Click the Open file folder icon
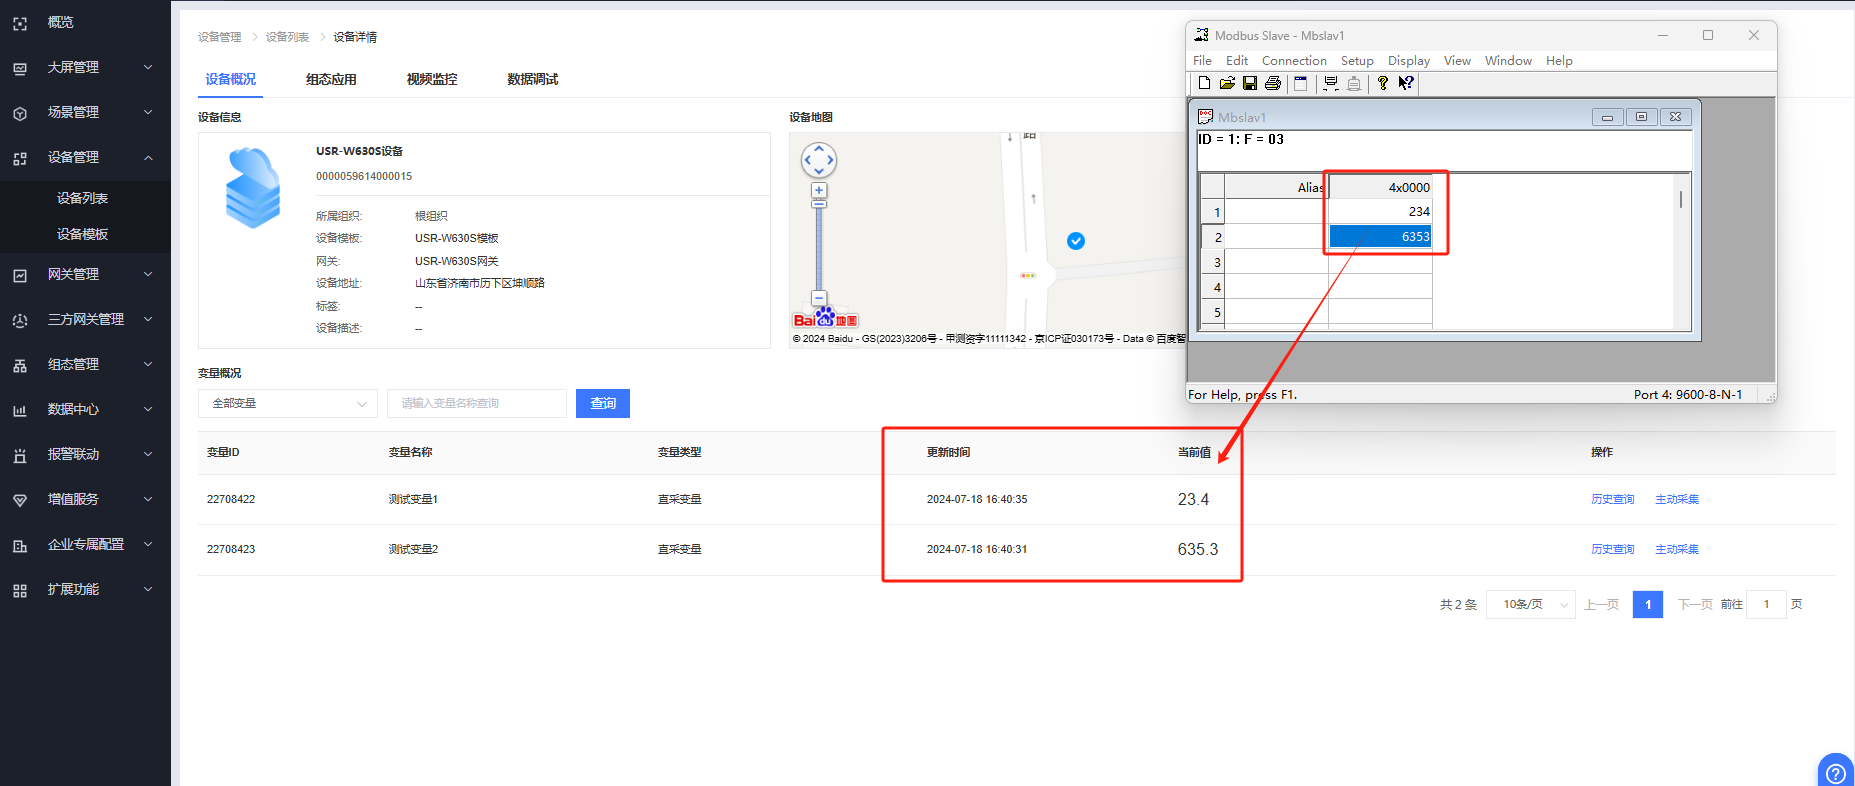 click(1227, 83)
